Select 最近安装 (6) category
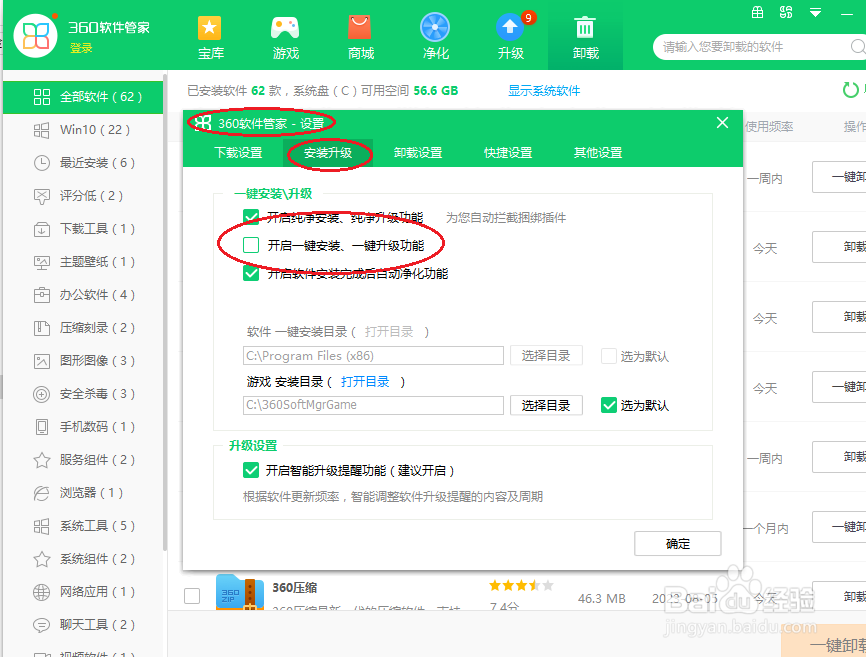866x657 pixels. tap(83, 163)
